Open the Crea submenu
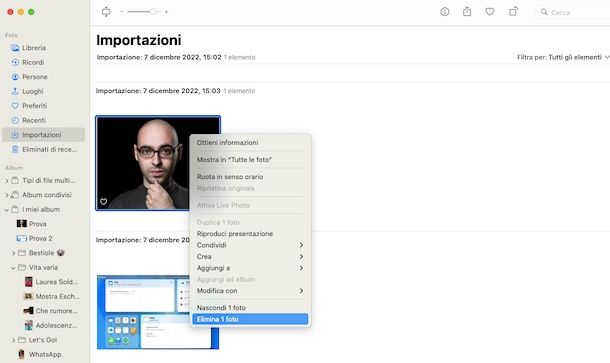The image size is (610, 363). [x=250, y=256]
